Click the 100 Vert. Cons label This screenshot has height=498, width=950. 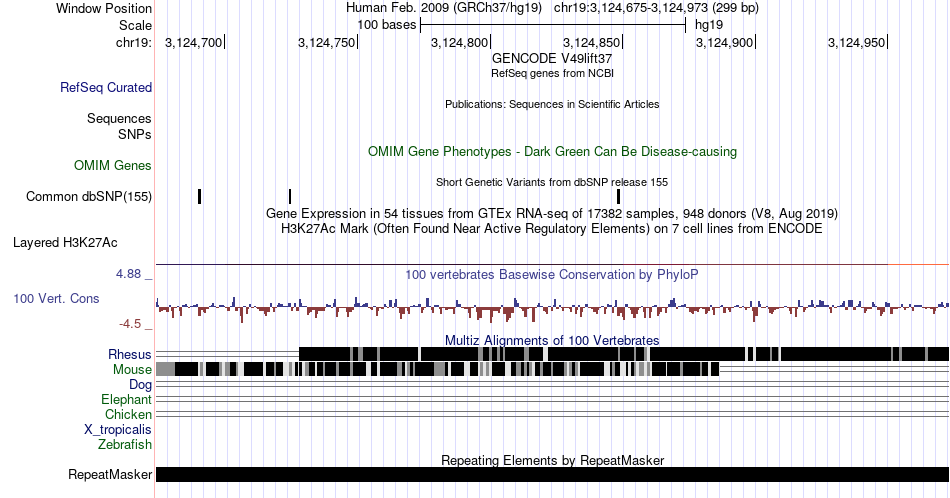click(56, 298)
